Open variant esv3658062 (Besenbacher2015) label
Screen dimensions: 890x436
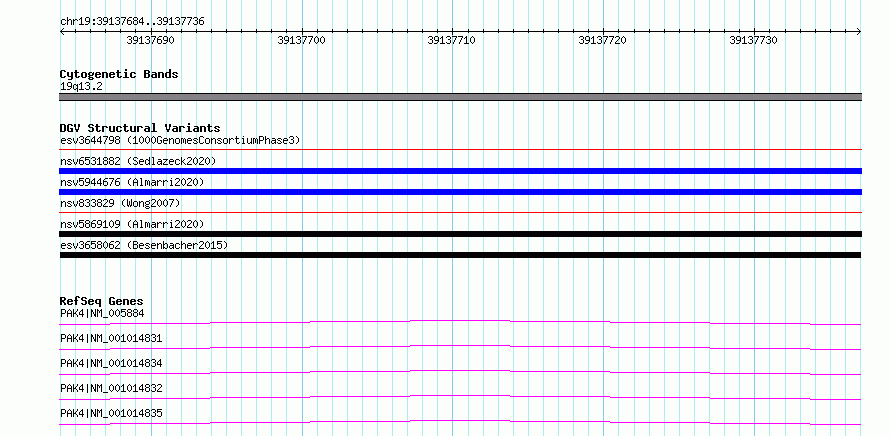[144, 245]
